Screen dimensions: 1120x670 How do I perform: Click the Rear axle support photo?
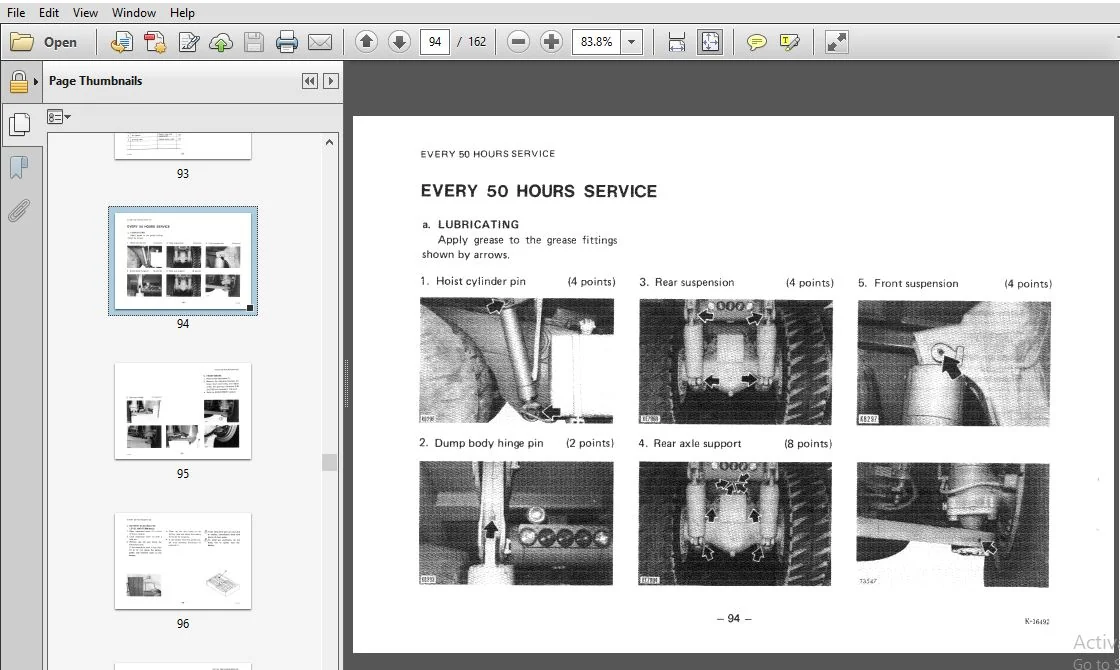coord(735,524)
